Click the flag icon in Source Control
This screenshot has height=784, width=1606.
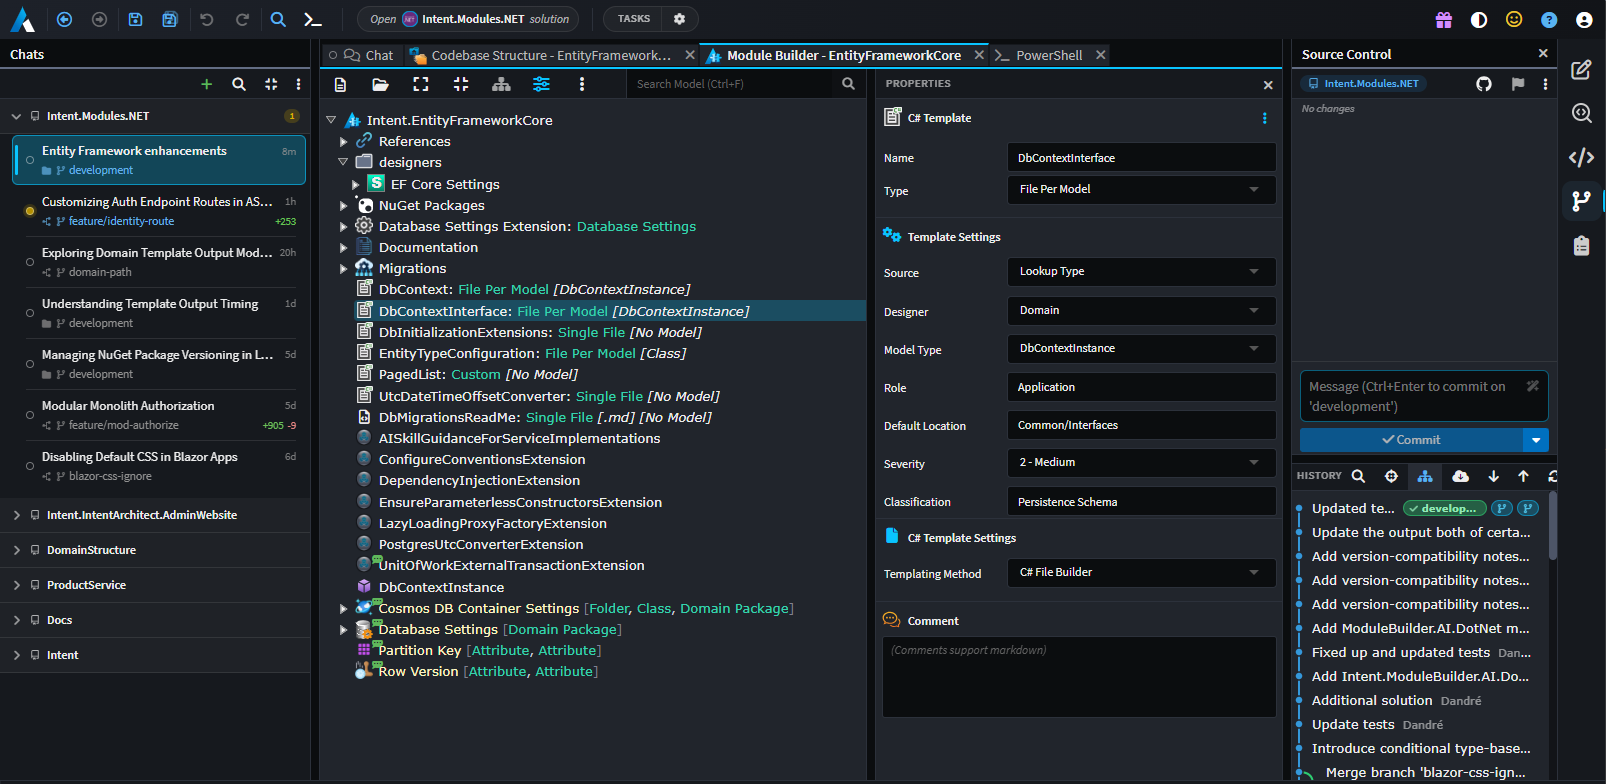[x=1518, y=84]
